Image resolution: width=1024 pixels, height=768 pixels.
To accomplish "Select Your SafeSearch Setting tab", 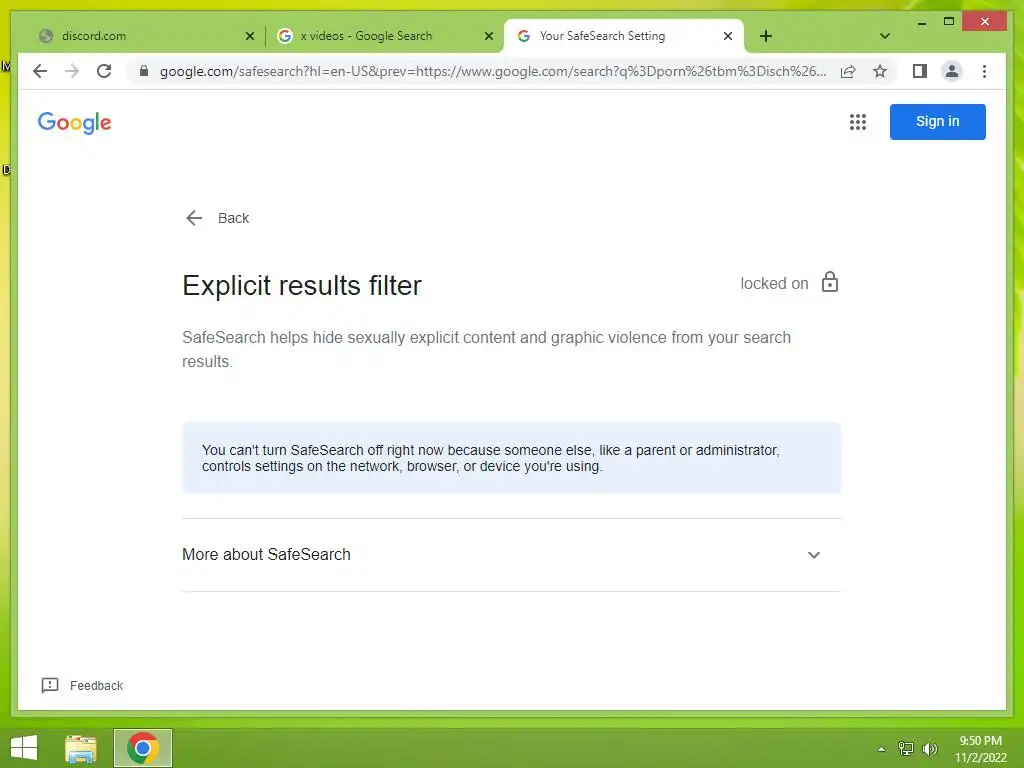I will 624,36.
